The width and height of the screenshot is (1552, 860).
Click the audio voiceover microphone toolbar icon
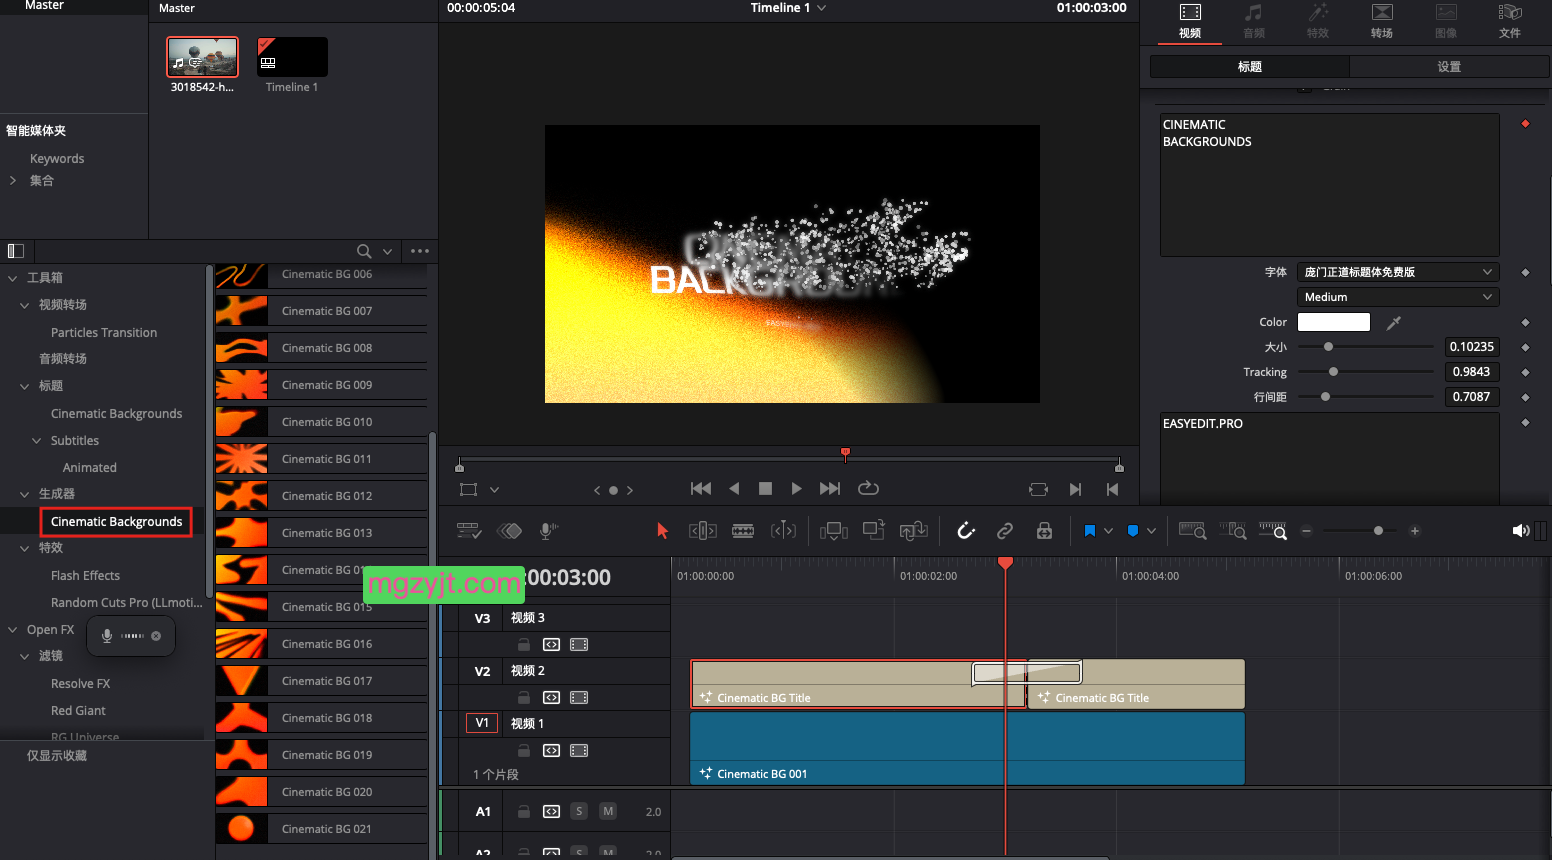click(548, 531)
